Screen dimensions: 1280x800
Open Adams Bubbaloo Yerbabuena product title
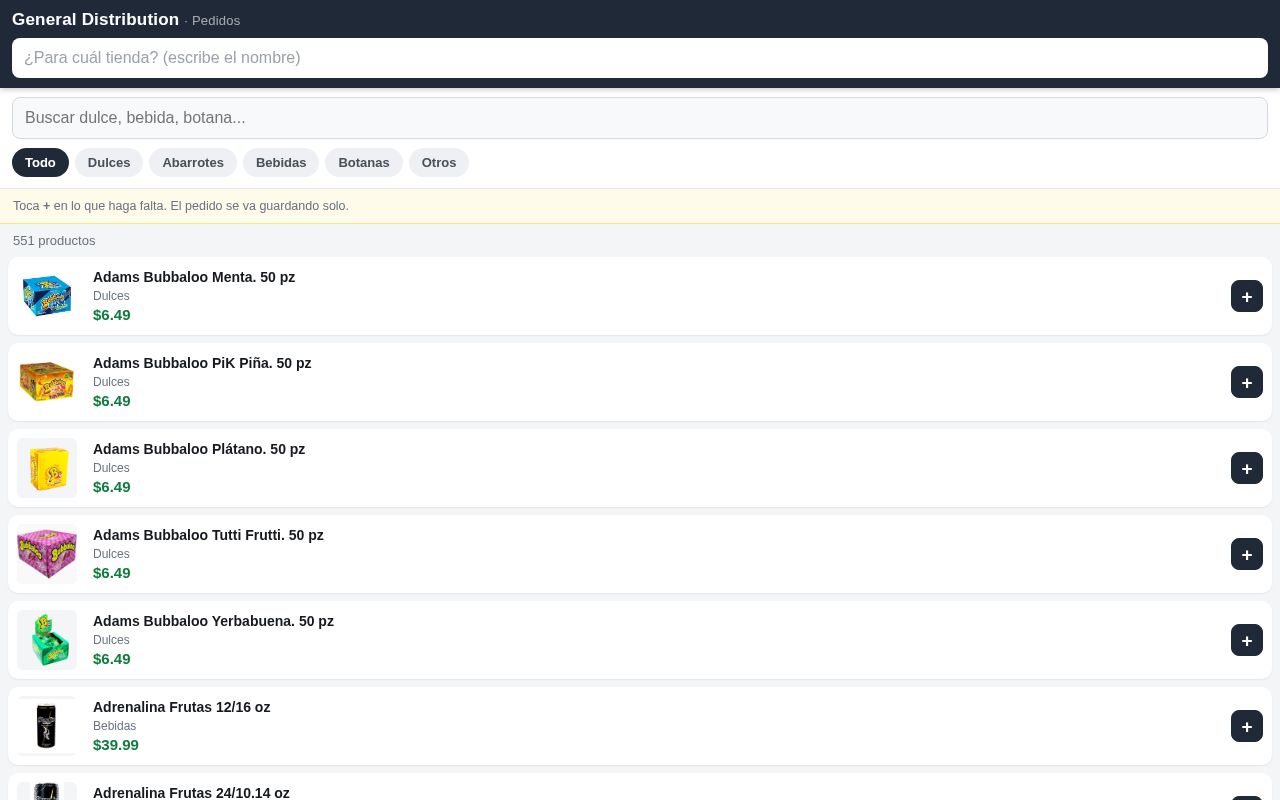point(213,621)
